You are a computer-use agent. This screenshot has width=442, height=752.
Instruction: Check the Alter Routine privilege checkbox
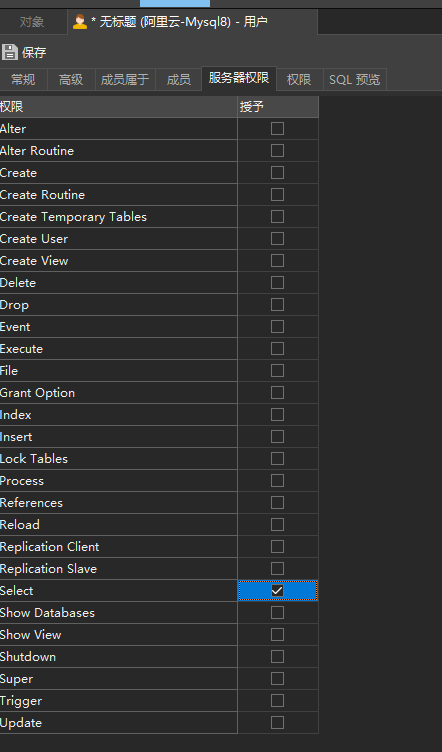point(277,151)
